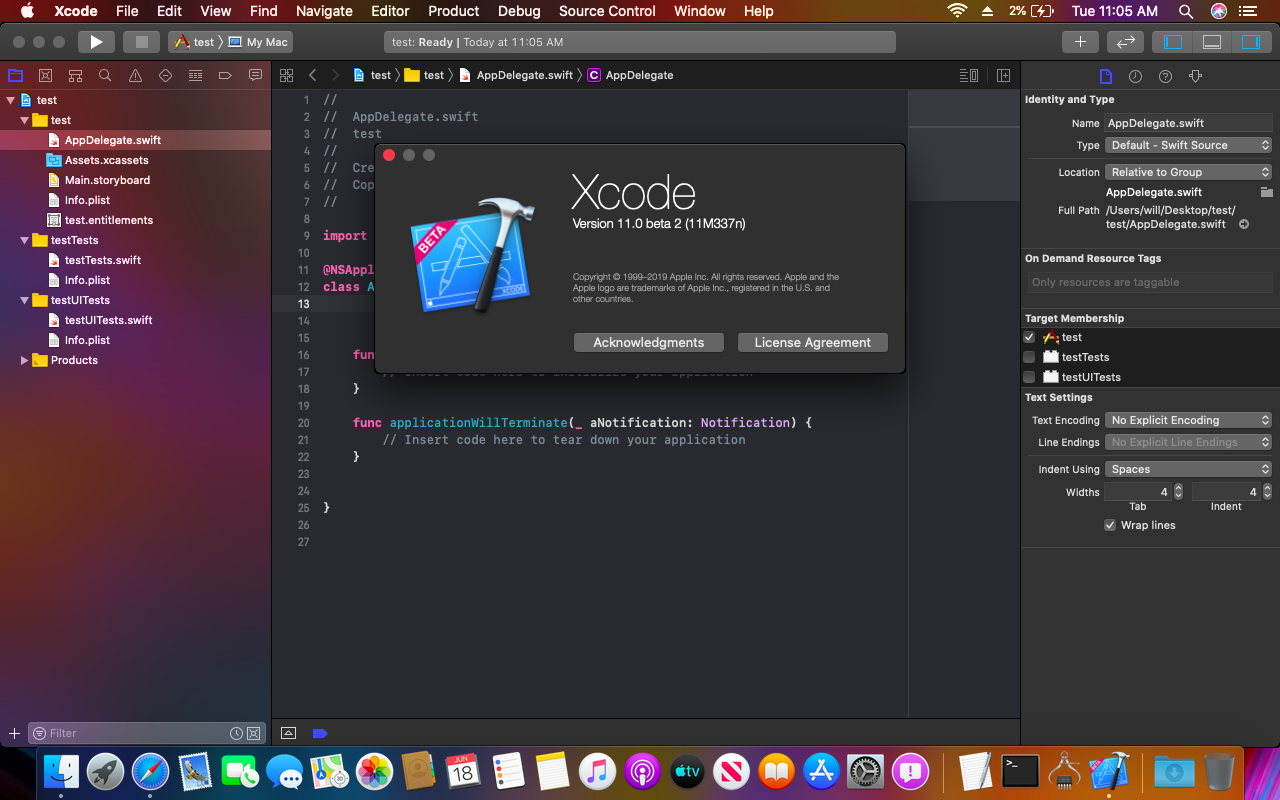
Task: Open the Location dropdown Relative to Group
Action: pyautogui.click(x=1189, y=172)
